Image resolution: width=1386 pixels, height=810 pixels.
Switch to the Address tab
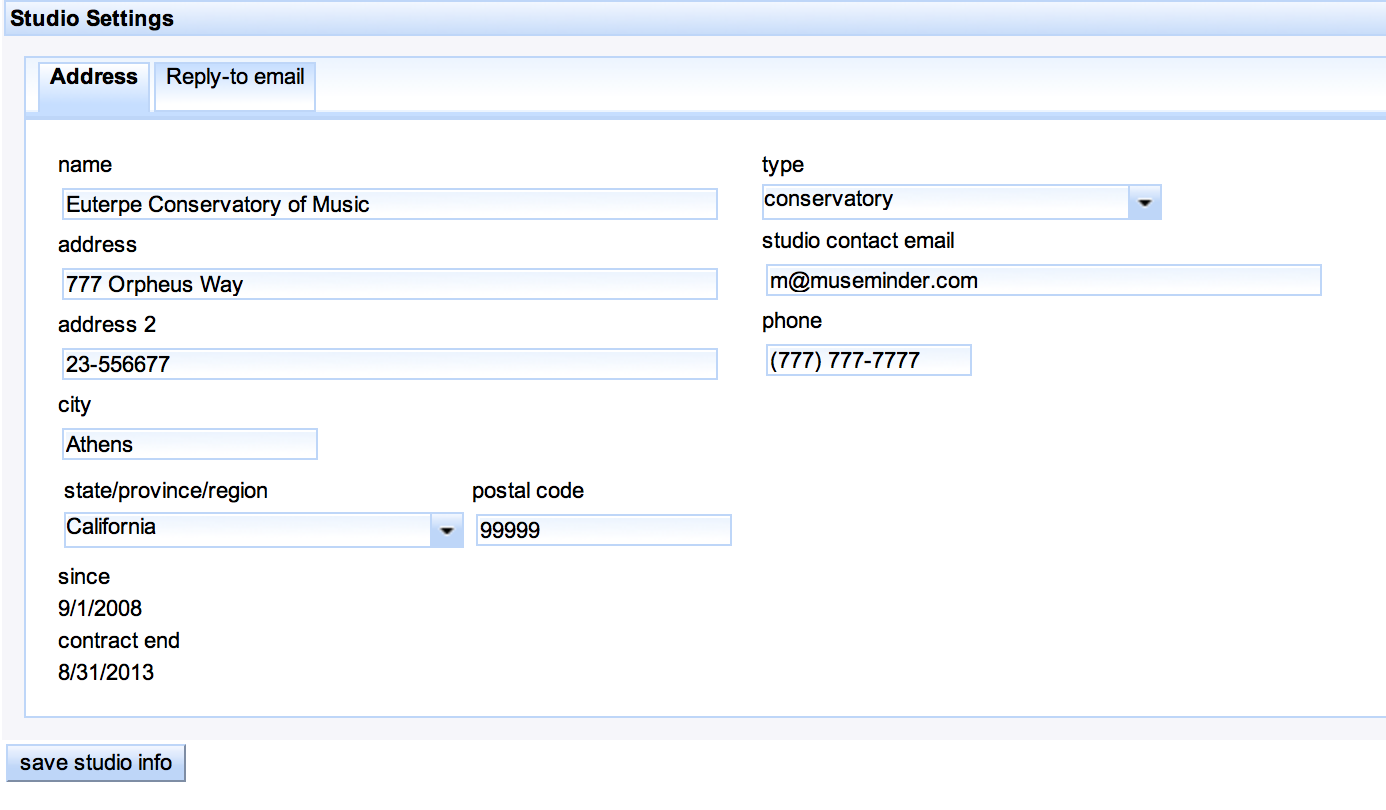pos(94,77)
